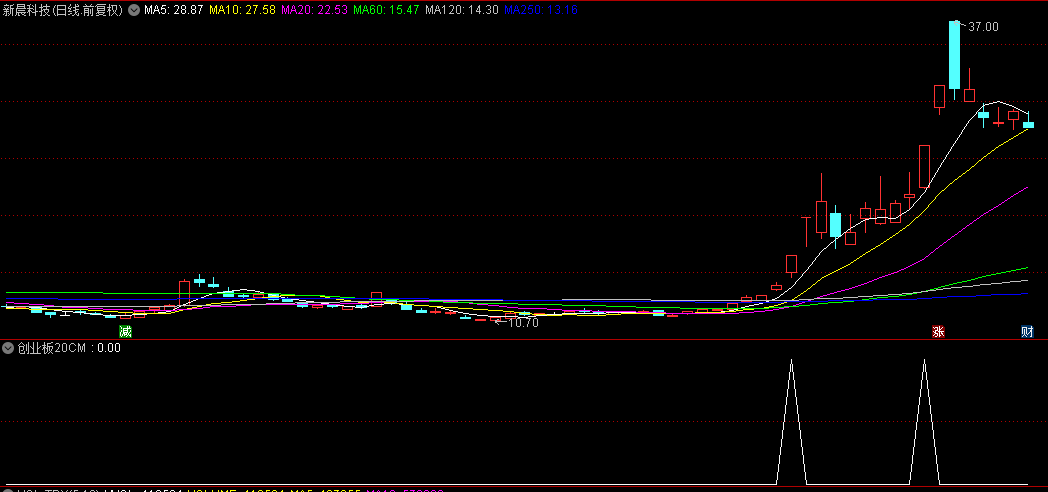This screenshot has height=492, width=1048.
Task: Select the MA60: 15.47 label
Action: (386, 10)
